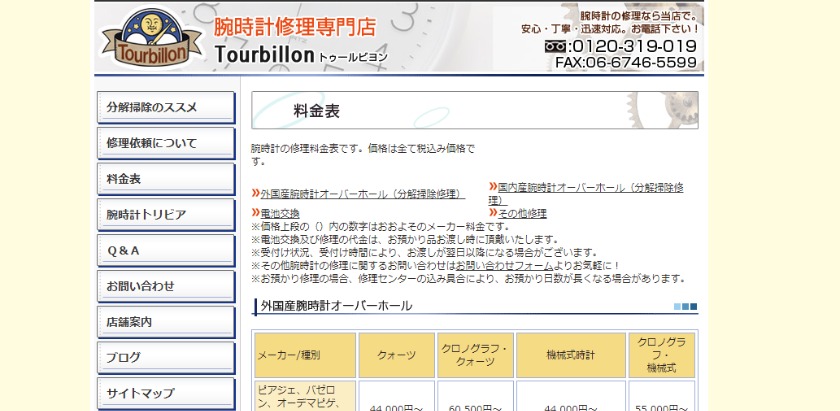Click the 機械式時計 column header
The width and height of the screenshot is (840, 411).
click(x=571, y=355)
